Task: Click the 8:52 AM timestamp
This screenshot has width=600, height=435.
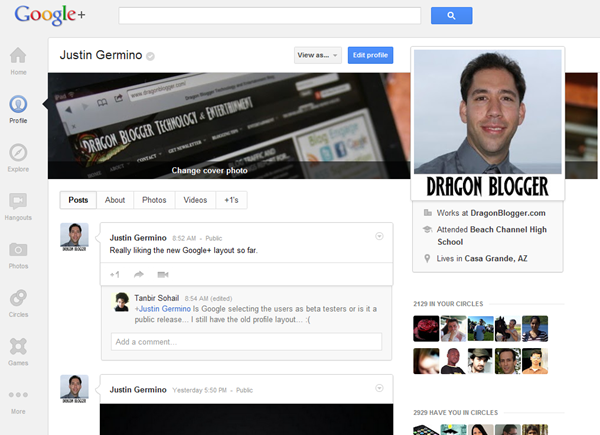Action: coord(184,238)
